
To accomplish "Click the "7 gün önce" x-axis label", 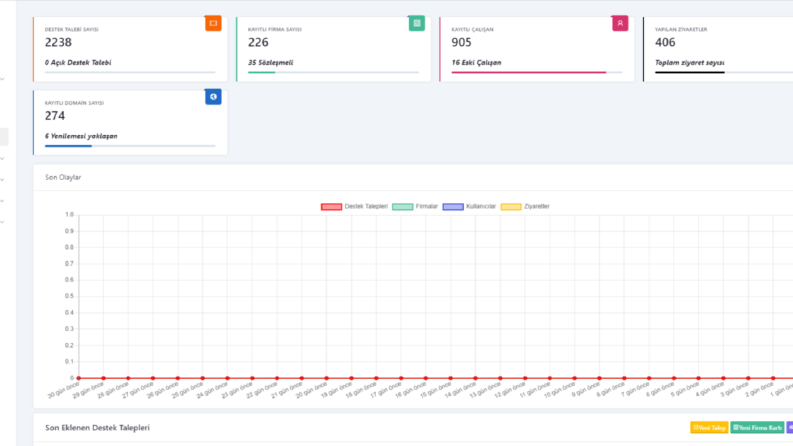I will pyautogui.click(x=635, y=390).
